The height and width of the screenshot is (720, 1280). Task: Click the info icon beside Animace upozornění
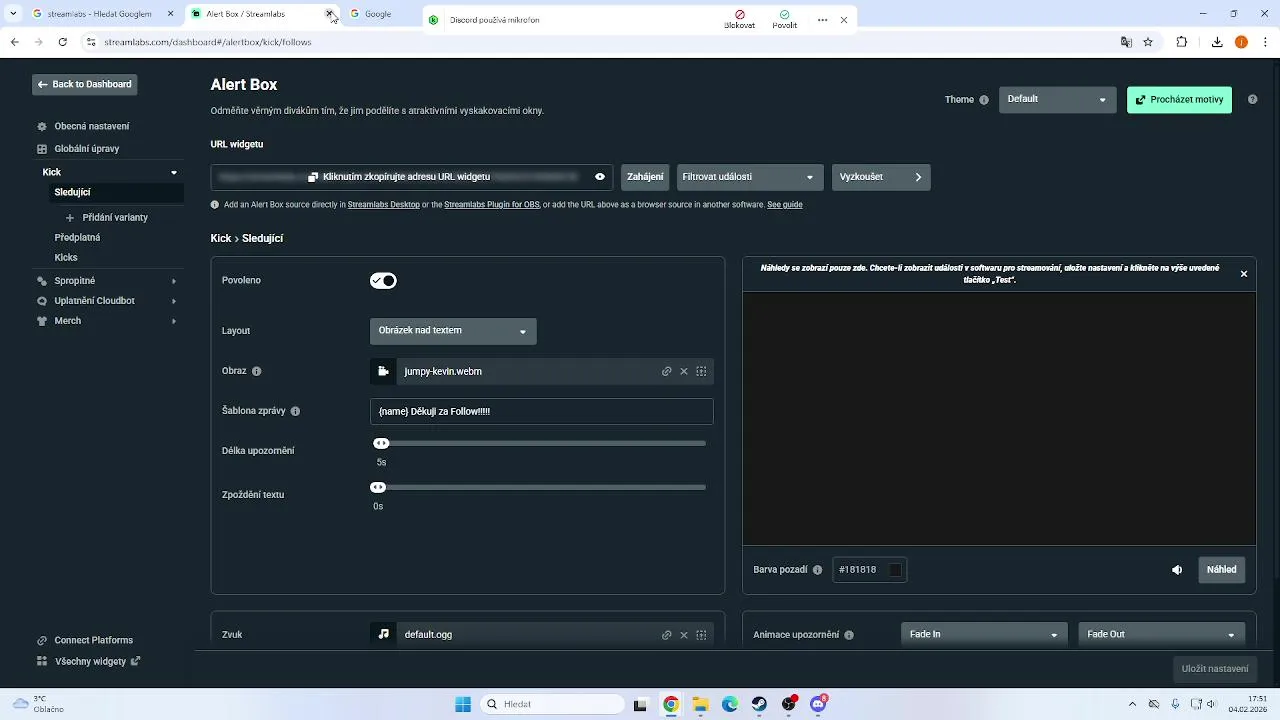[849, 635]
